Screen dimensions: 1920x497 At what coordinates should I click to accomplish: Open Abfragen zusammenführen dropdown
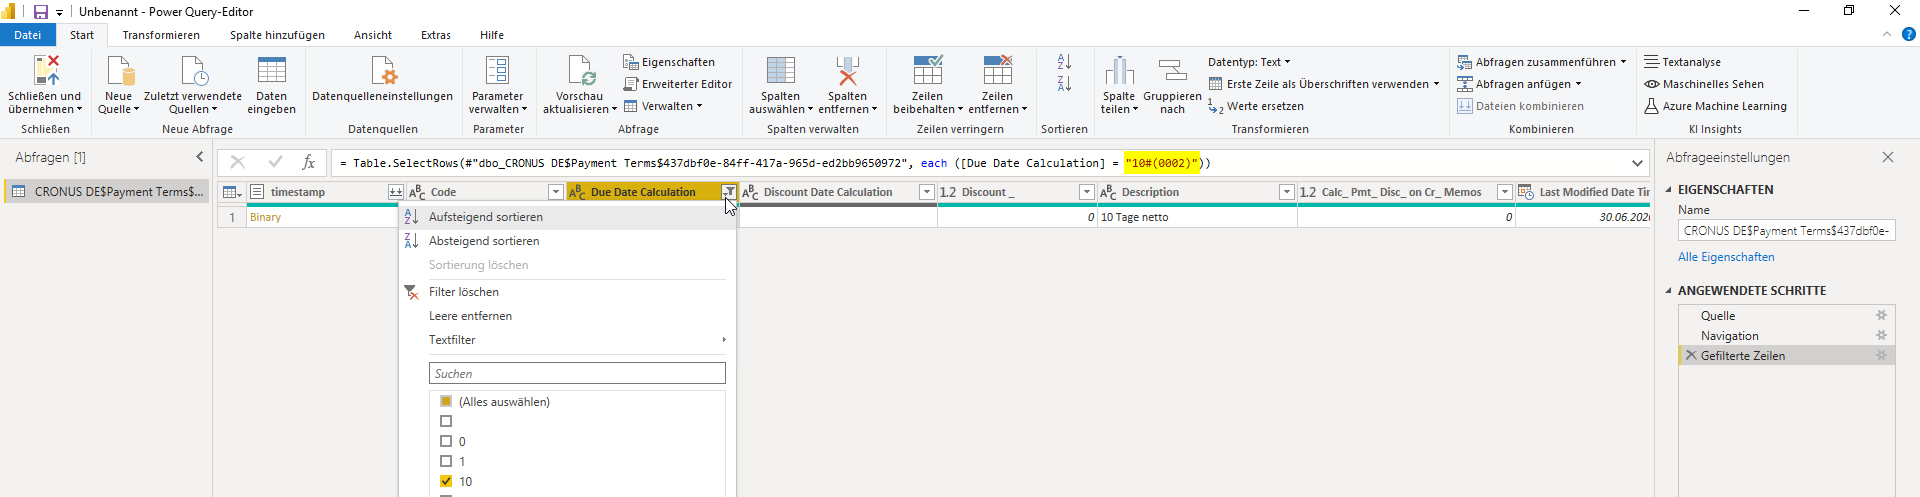click(1542, 62)
